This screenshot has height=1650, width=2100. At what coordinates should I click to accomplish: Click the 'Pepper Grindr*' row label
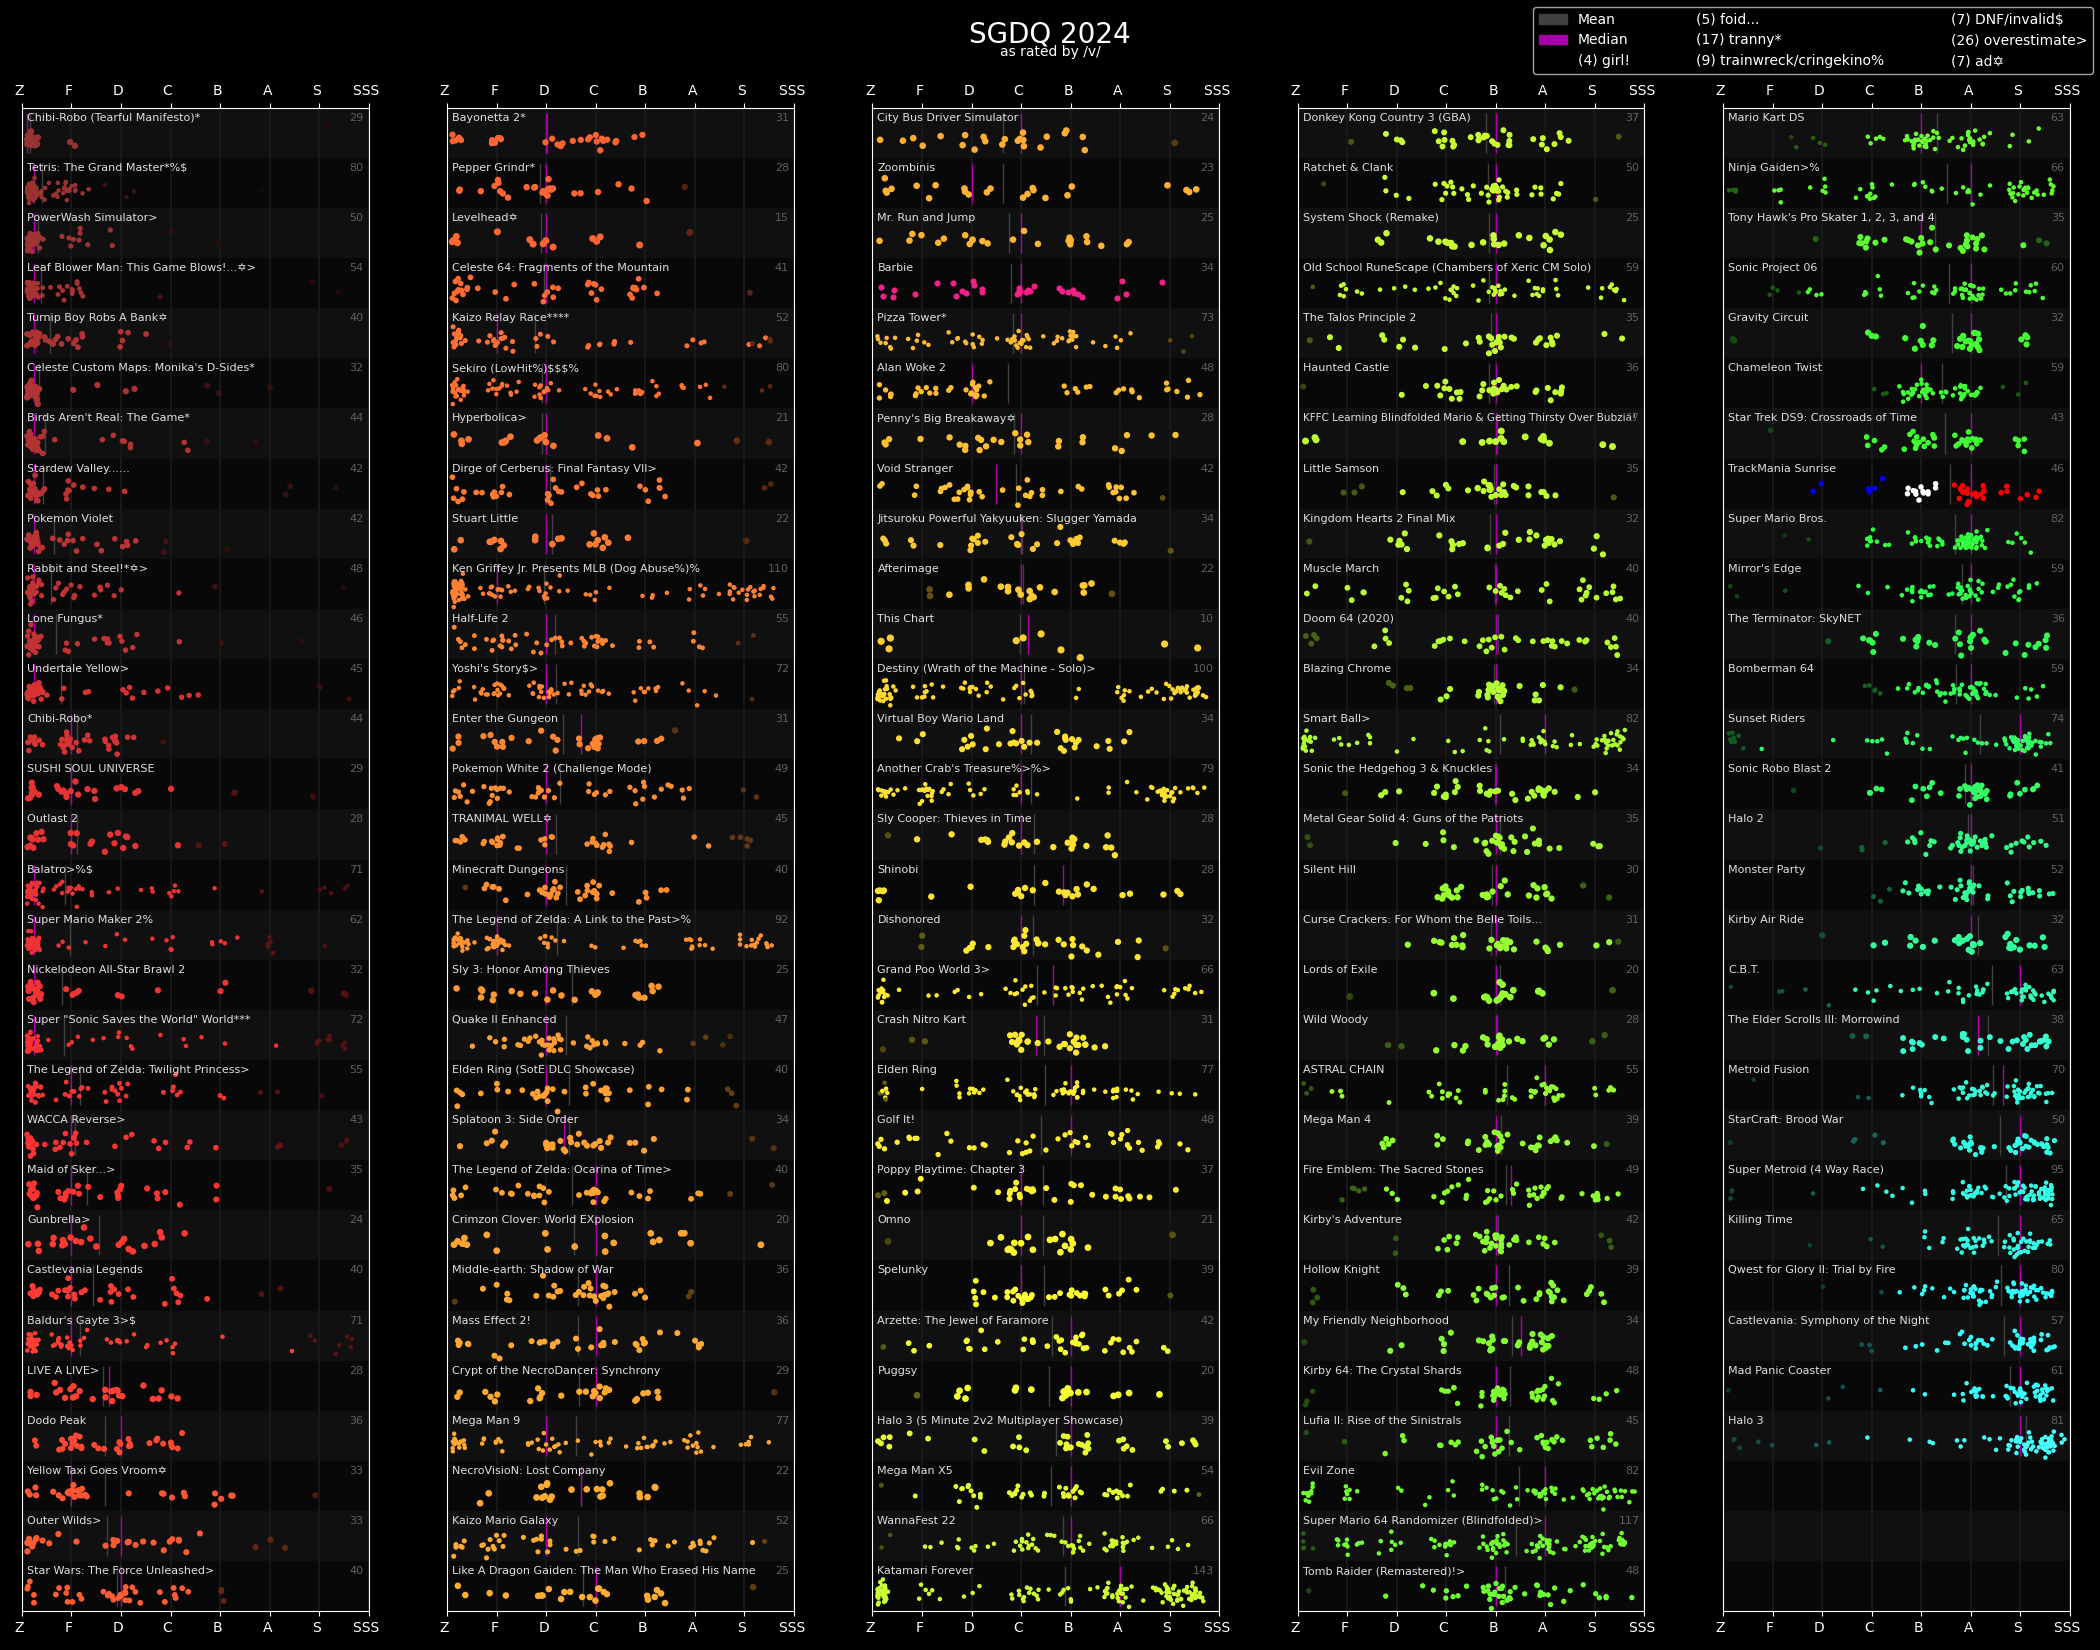point(493,167)
